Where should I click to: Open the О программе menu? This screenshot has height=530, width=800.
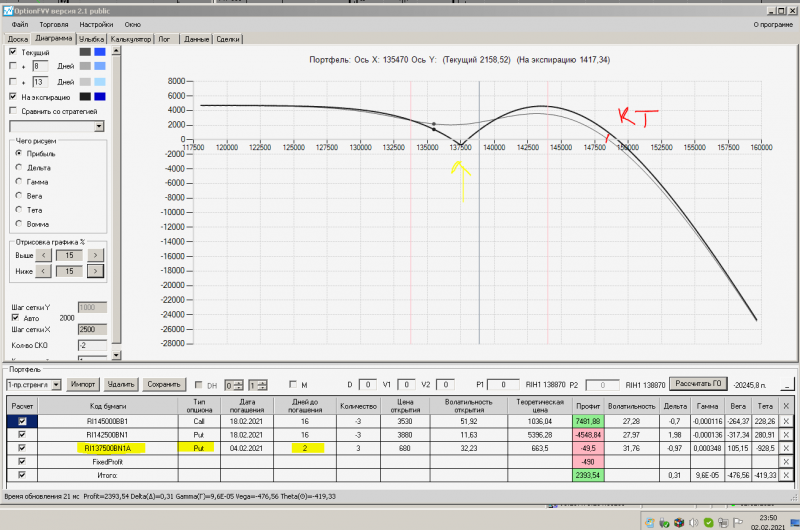[x=773, y=24]
